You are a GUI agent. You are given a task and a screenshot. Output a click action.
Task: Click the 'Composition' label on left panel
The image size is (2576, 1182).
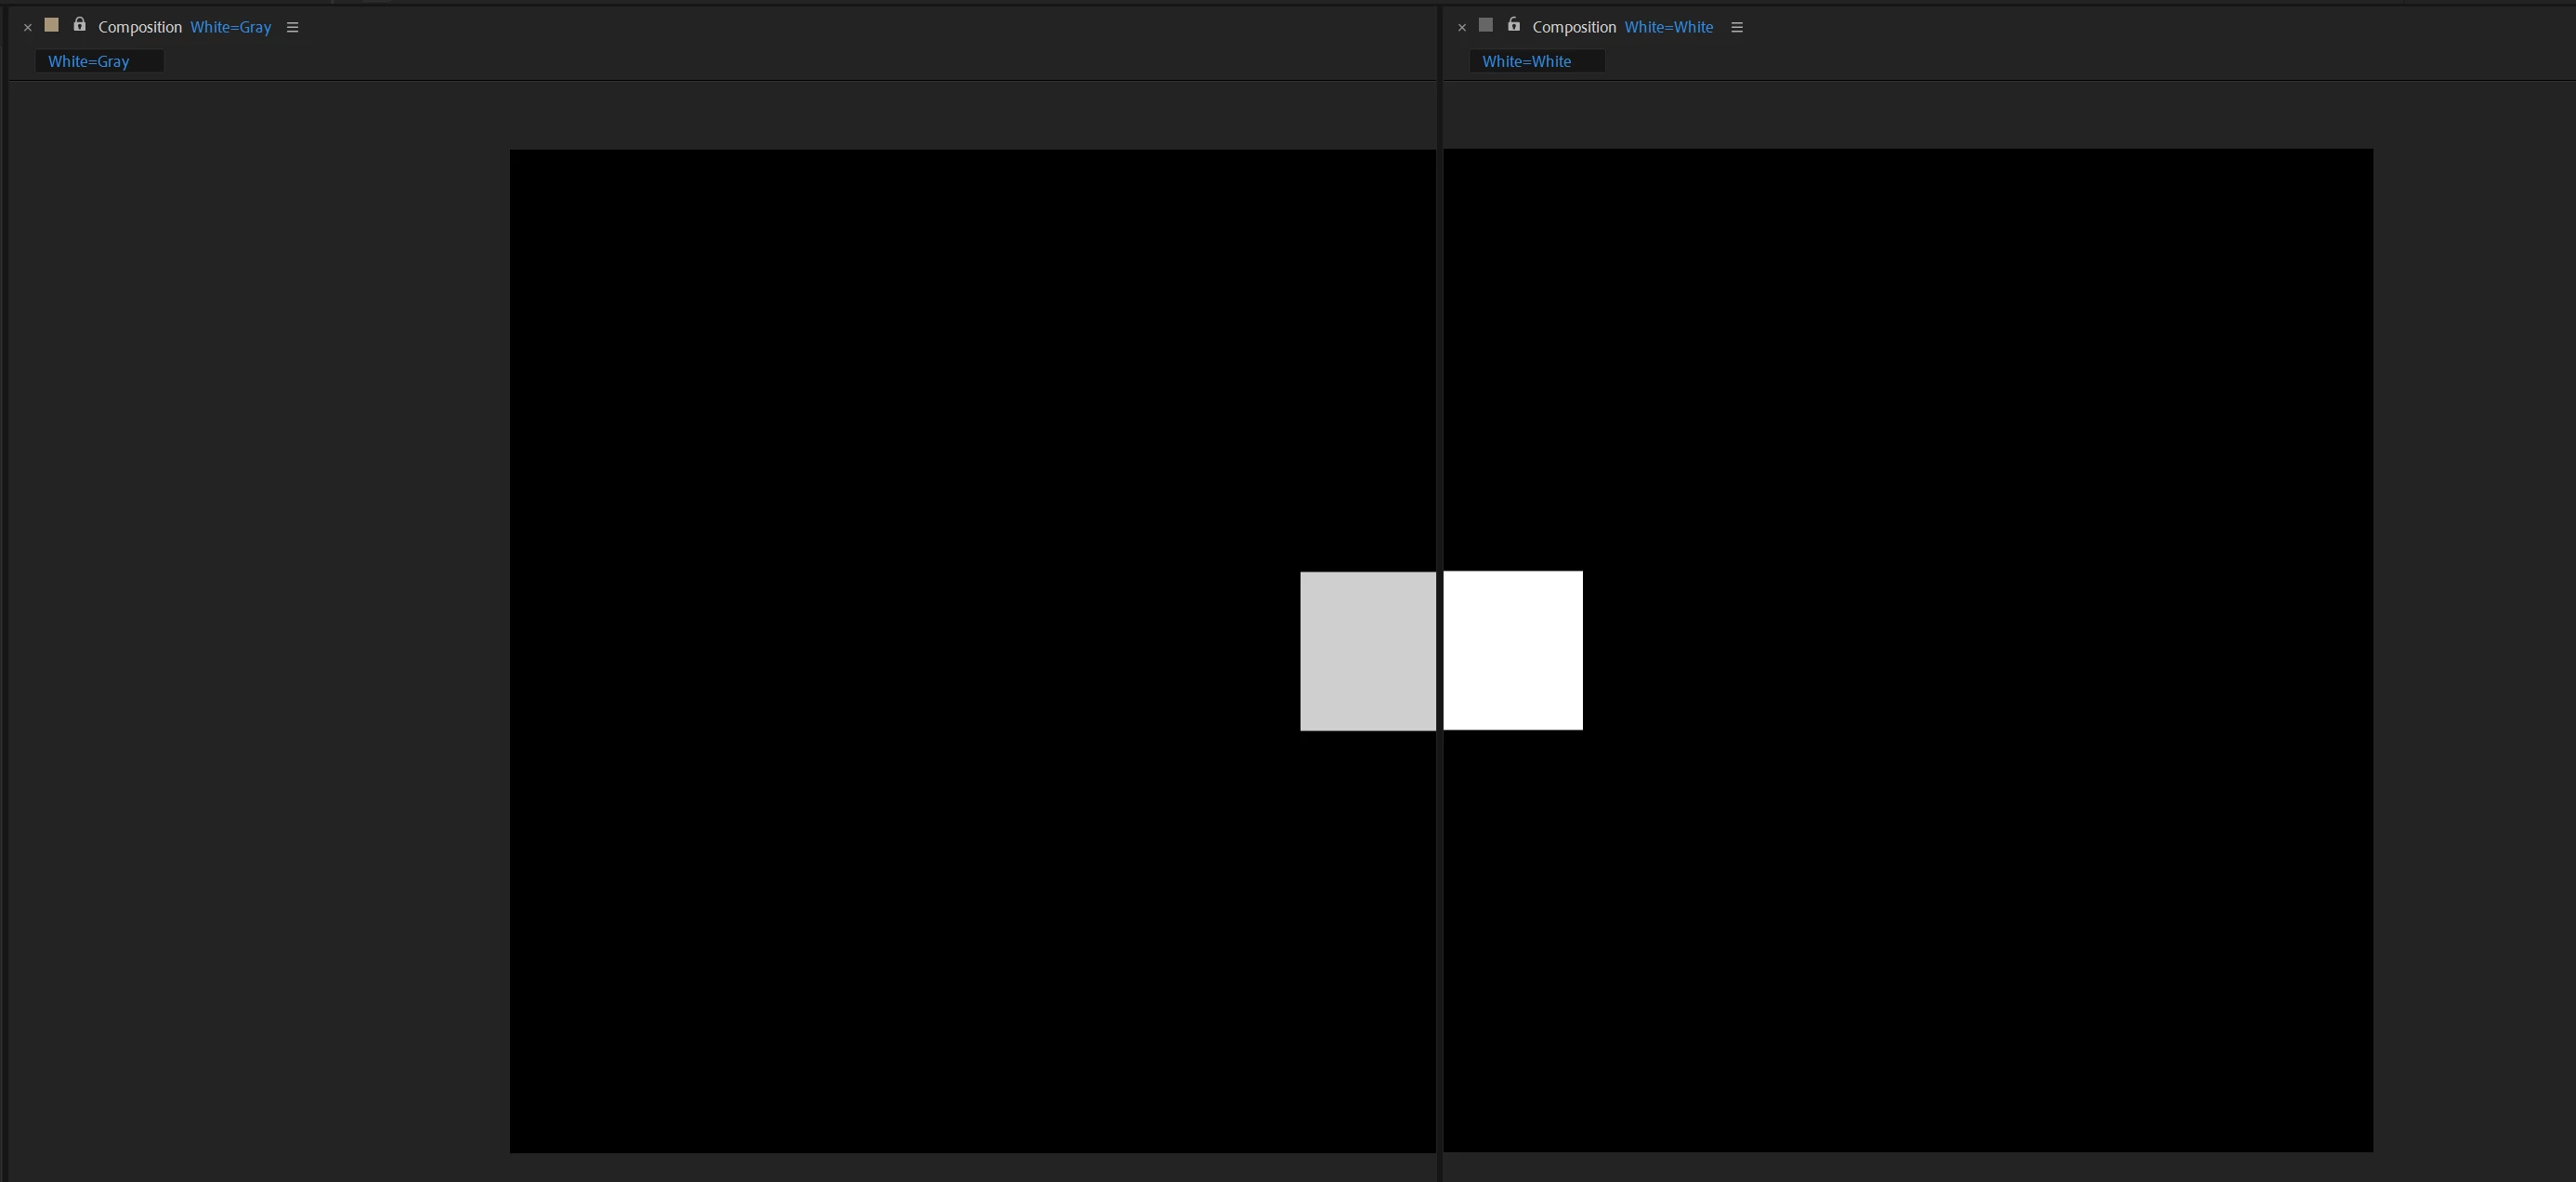(140, 27)
